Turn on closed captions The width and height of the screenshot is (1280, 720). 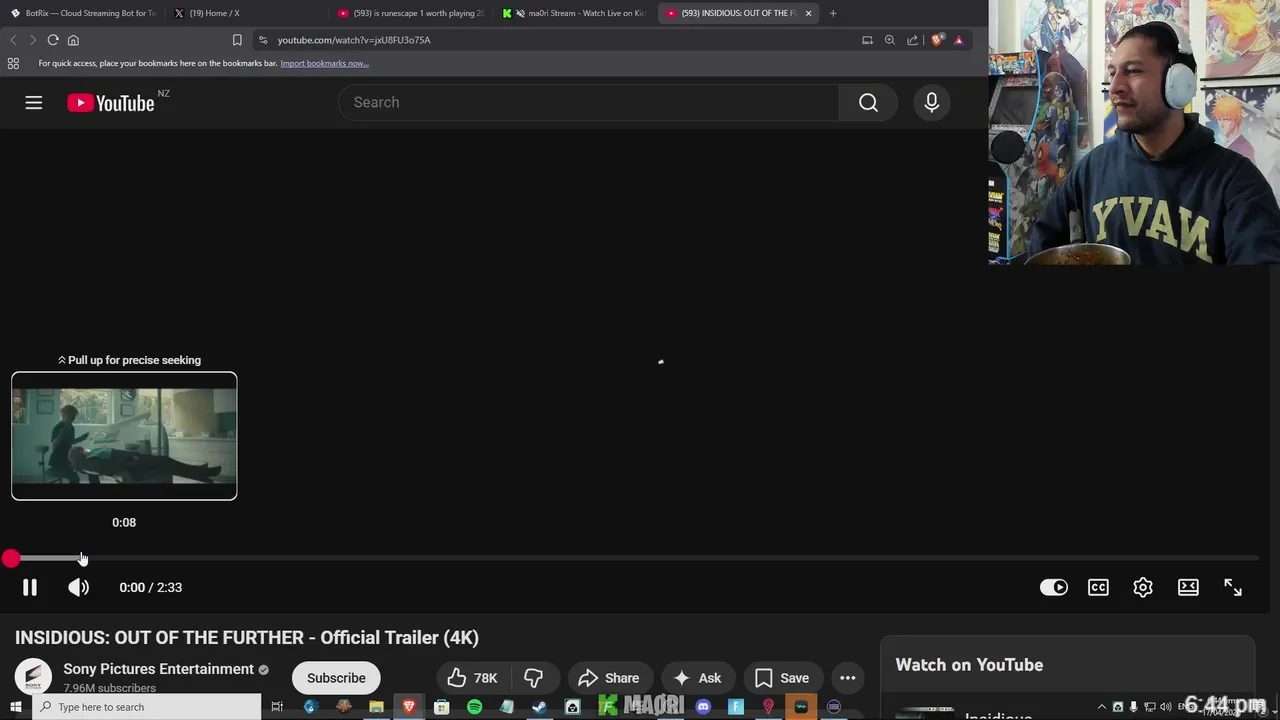(1098, 587)
